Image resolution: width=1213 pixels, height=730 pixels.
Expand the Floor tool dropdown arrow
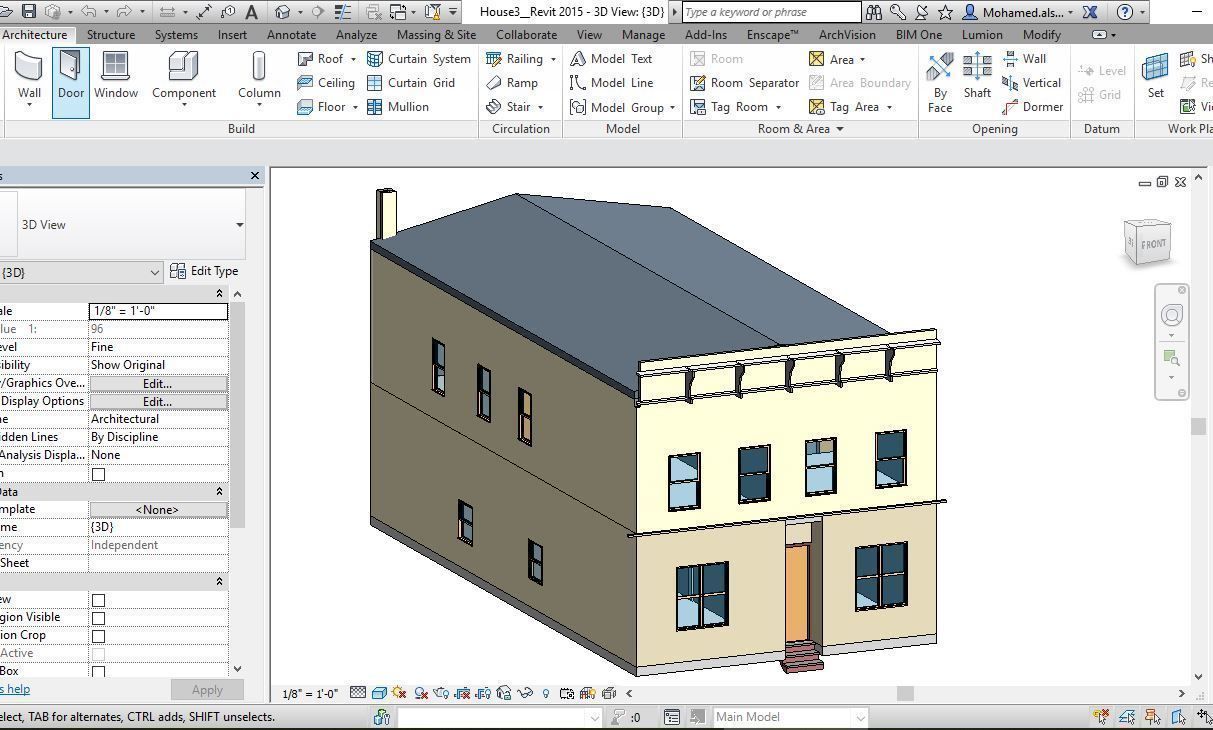(x=355, y=107)
